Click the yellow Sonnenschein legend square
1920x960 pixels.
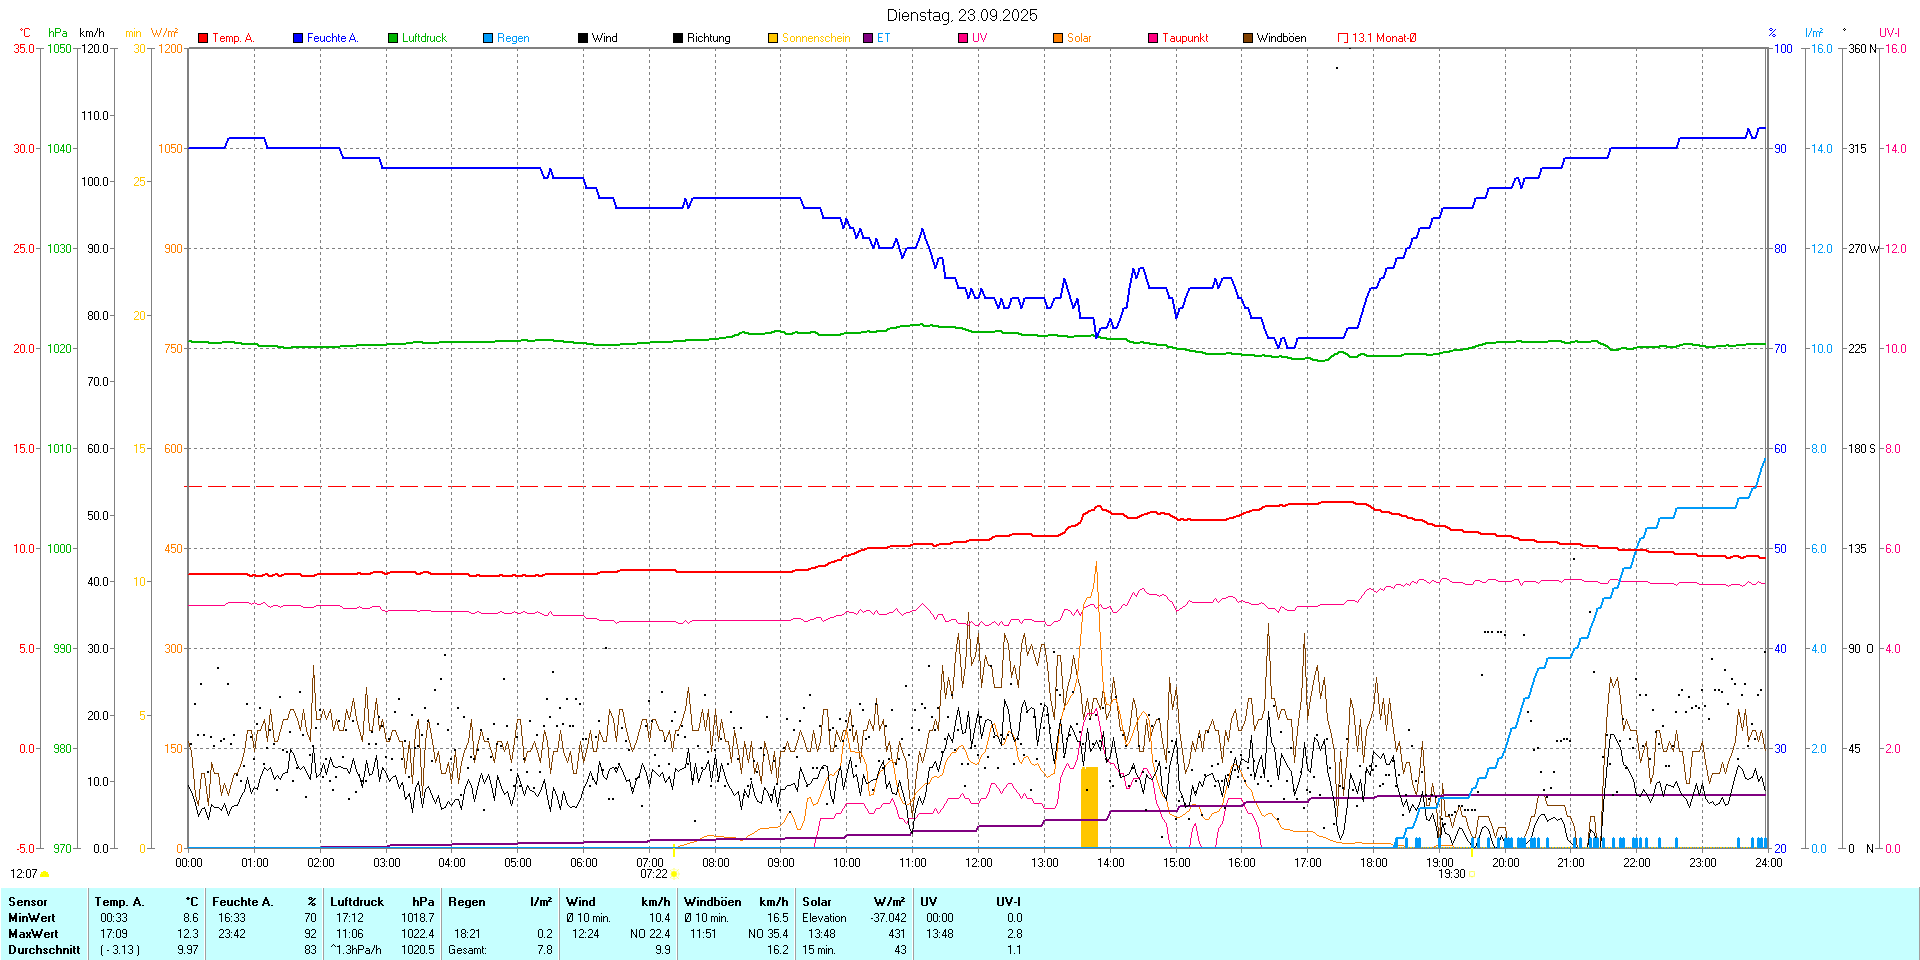pyautogui.click(x=773, y=38)
